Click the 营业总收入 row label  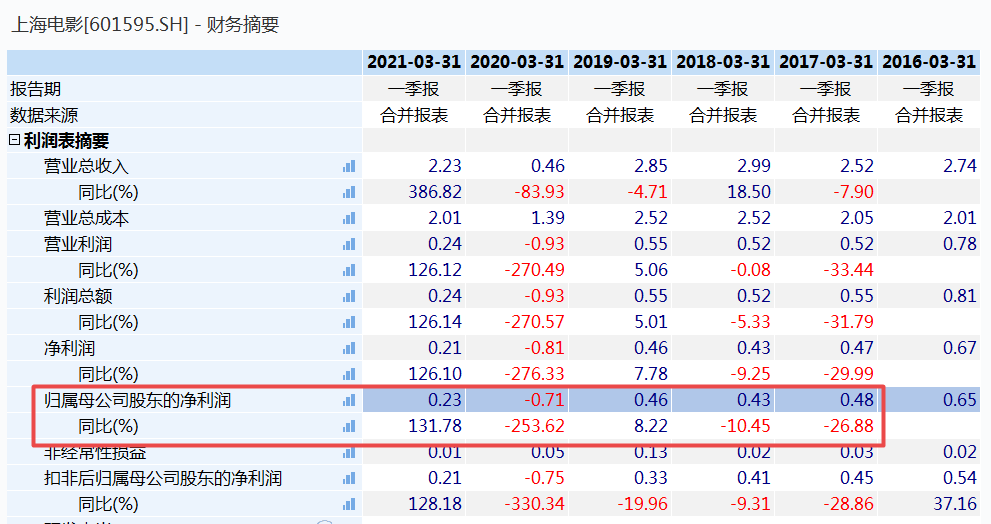(x=86, y=166)
